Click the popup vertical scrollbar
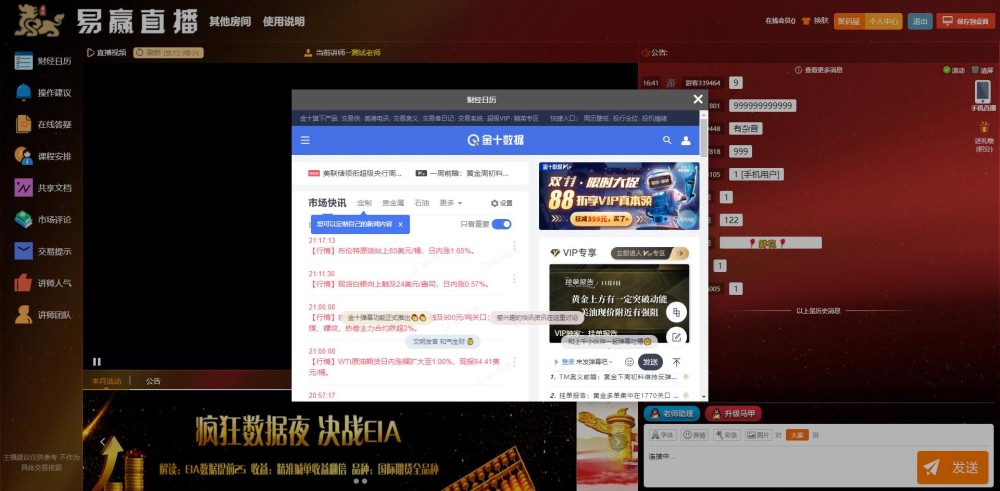Screen dimensions: 1000x491 pos(704,136)
